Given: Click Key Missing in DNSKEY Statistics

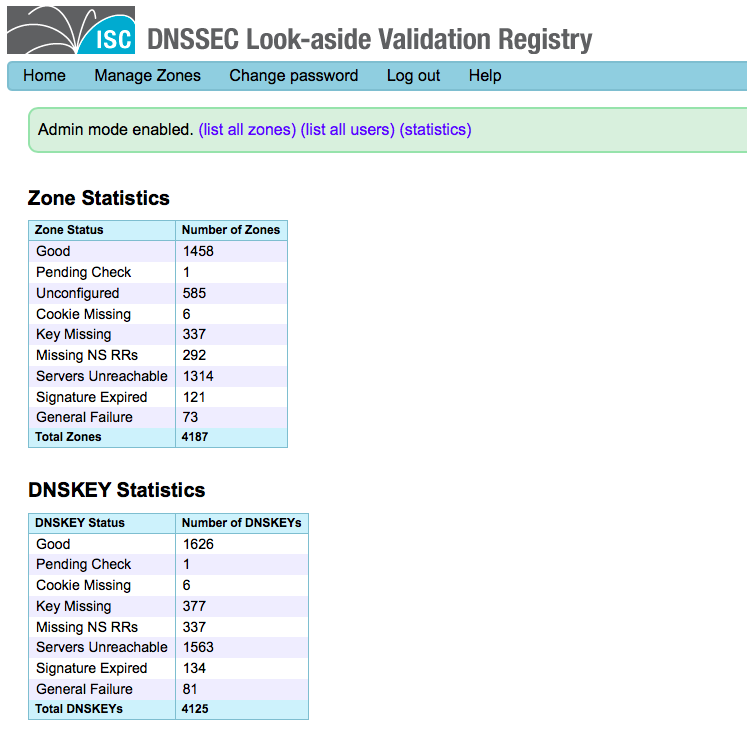Looking at the screenshot, I should pyautogui.click(x=74, y=607).
